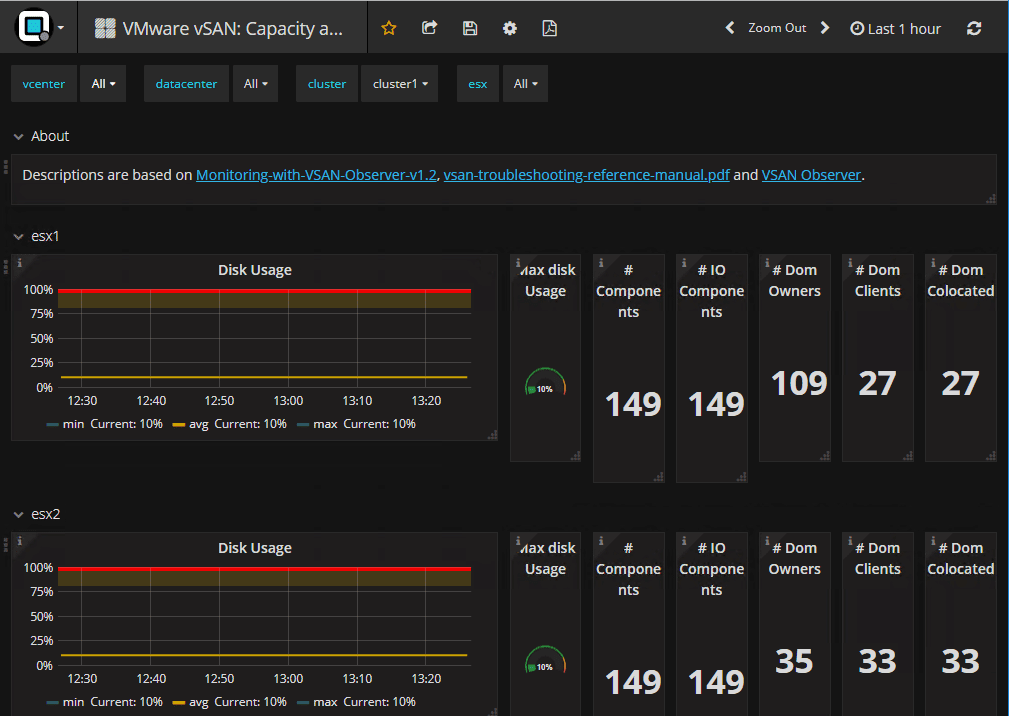Shift time range forward with right arrow
The height and width of the screenshot is (716, 1009).
click(825, 28)
